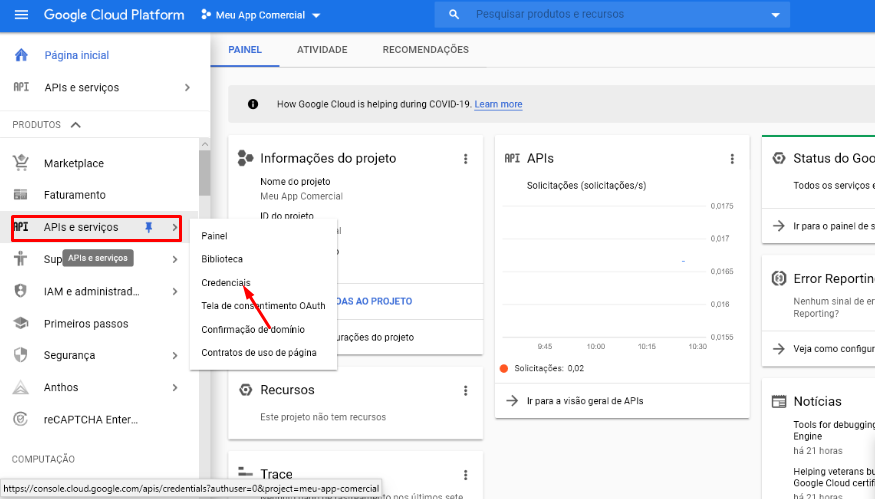The width and height of the screenshot is (875, 499).
Task: Click the Google Cloud Platform logo text
Action: (114, 15)
